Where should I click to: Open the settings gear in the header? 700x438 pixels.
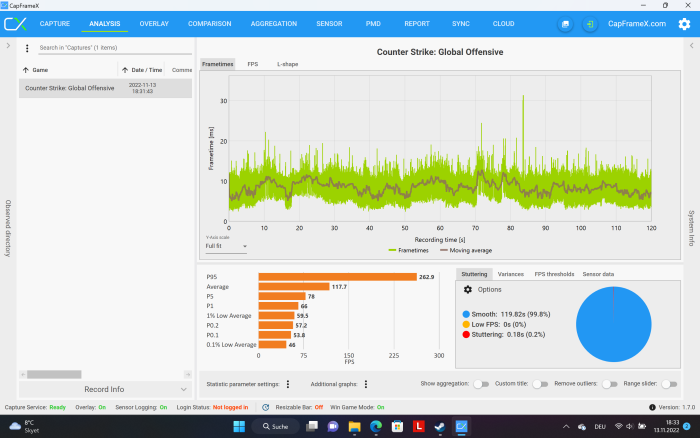pos(684,24)
